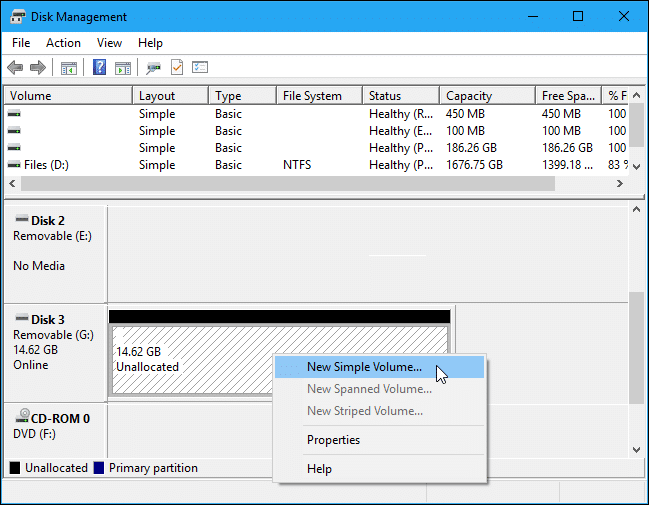Viewport: 649px width, 505px height.
Task: Open the View menu
Action: (x=109, y=43)
